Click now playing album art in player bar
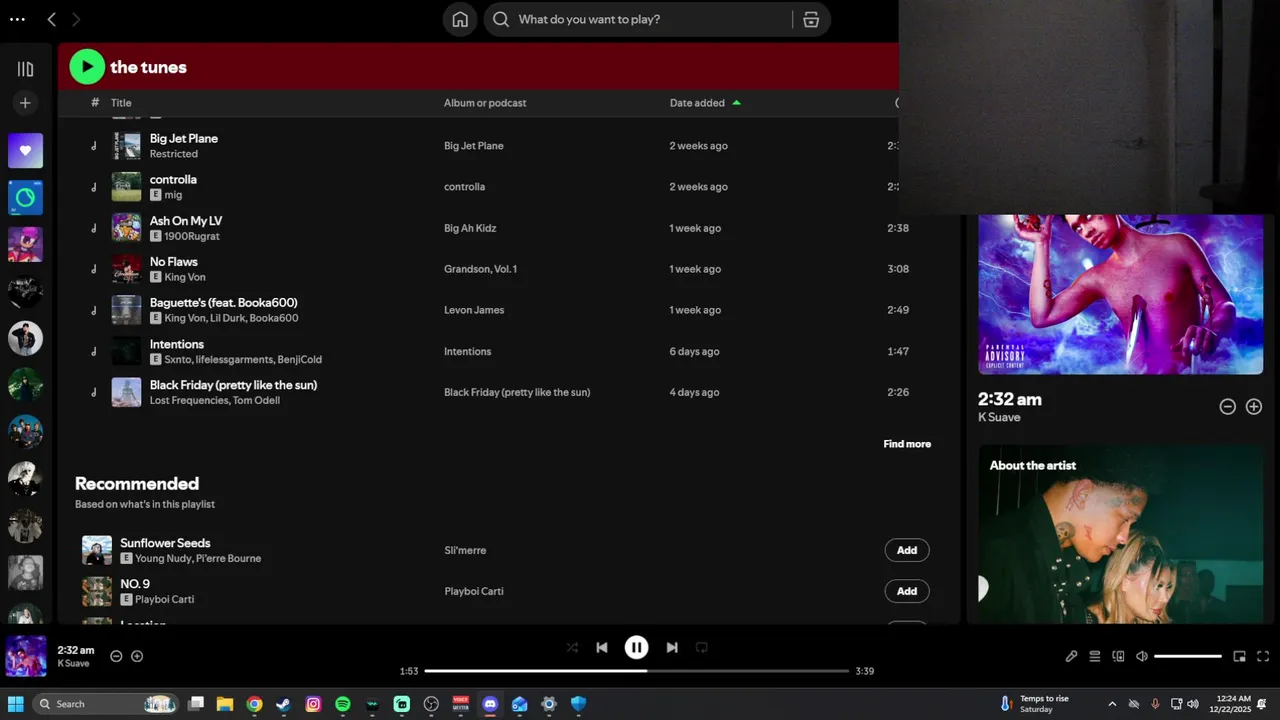Image resolution: width=1280 pixels, height=720 pixels. pos(26,656)
